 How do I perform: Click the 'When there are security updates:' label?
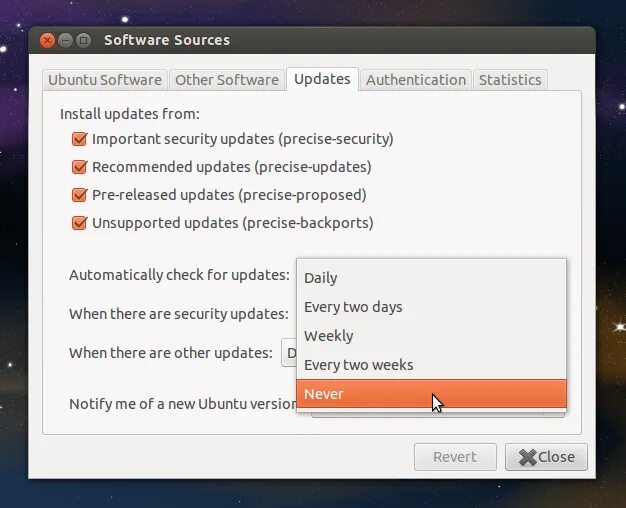[x=179, y=314]
